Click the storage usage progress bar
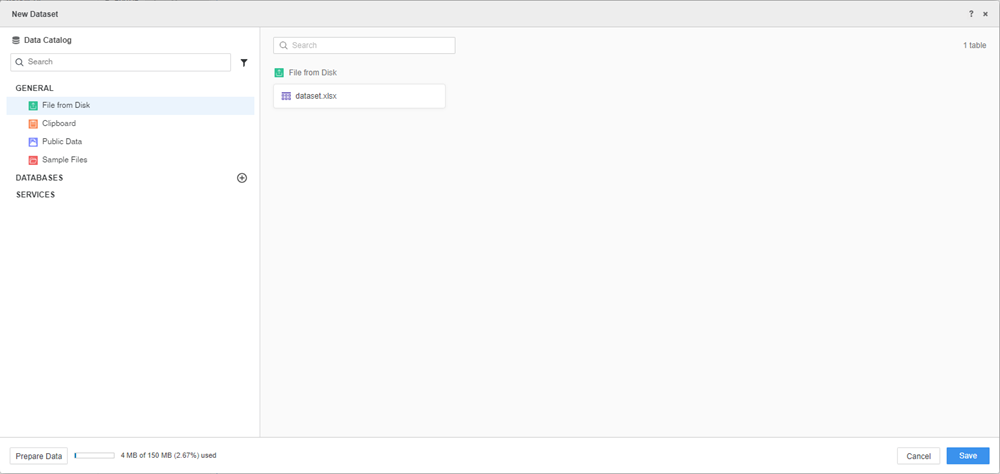Image resolution: width=1000 pixels, height=474 pixels. click(x=94, y=456)
